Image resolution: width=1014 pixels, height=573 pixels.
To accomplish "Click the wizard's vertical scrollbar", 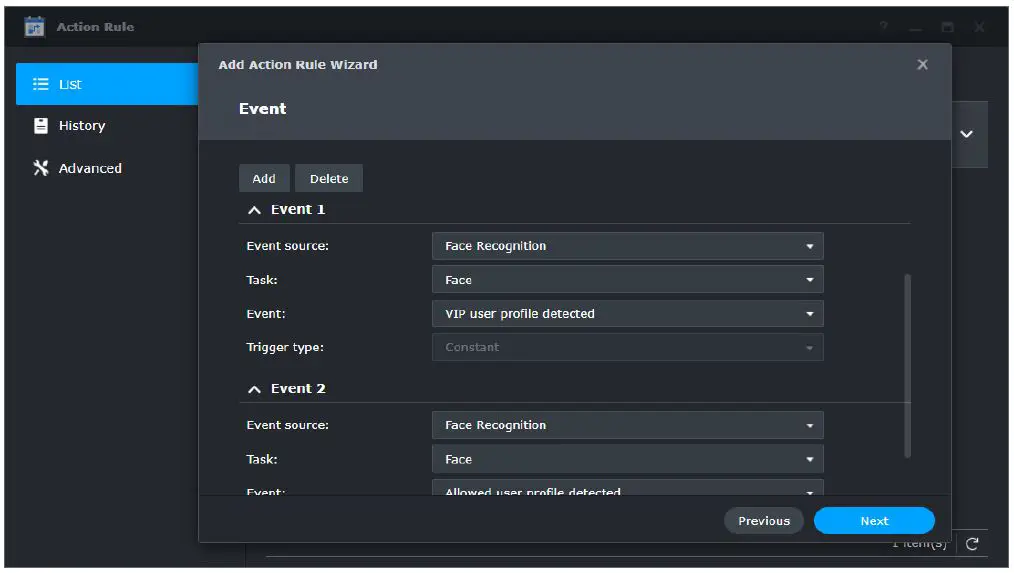I will click(x=908, y=365).
